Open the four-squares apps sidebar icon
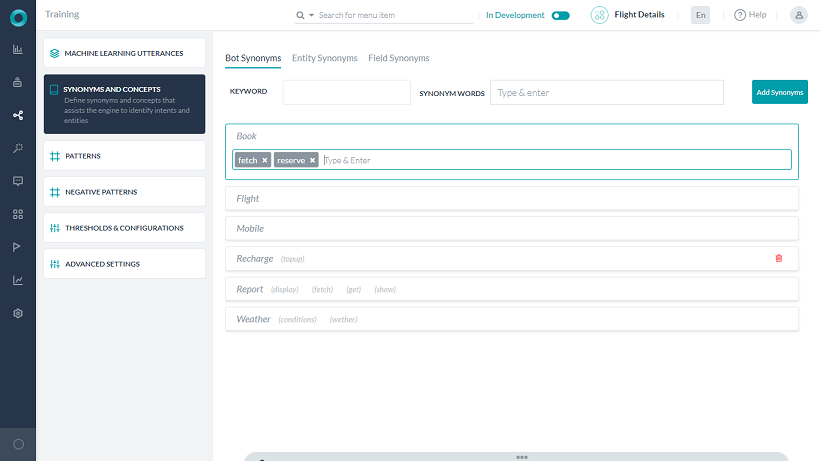820x461 pixels. [x=18, y=214]
